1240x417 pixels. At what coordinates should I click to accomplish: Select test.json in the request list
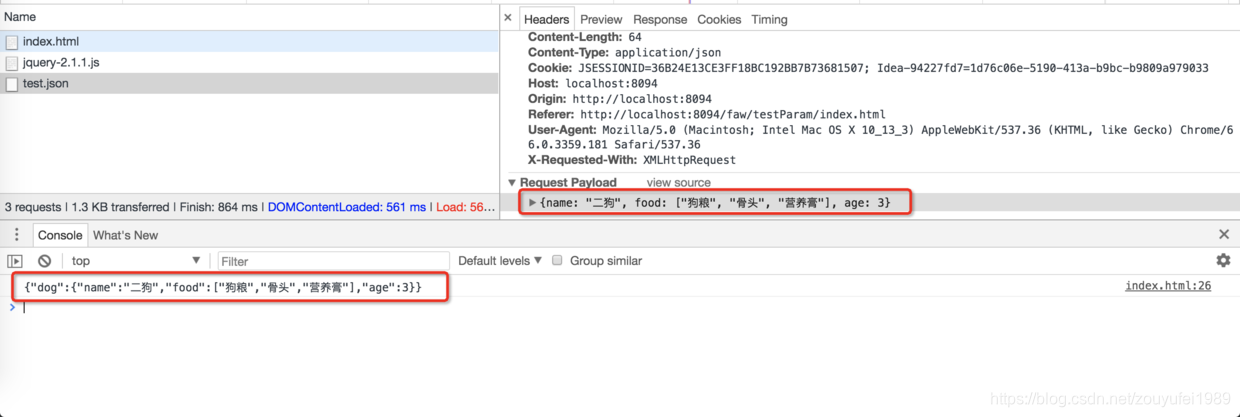click(249, 84)
